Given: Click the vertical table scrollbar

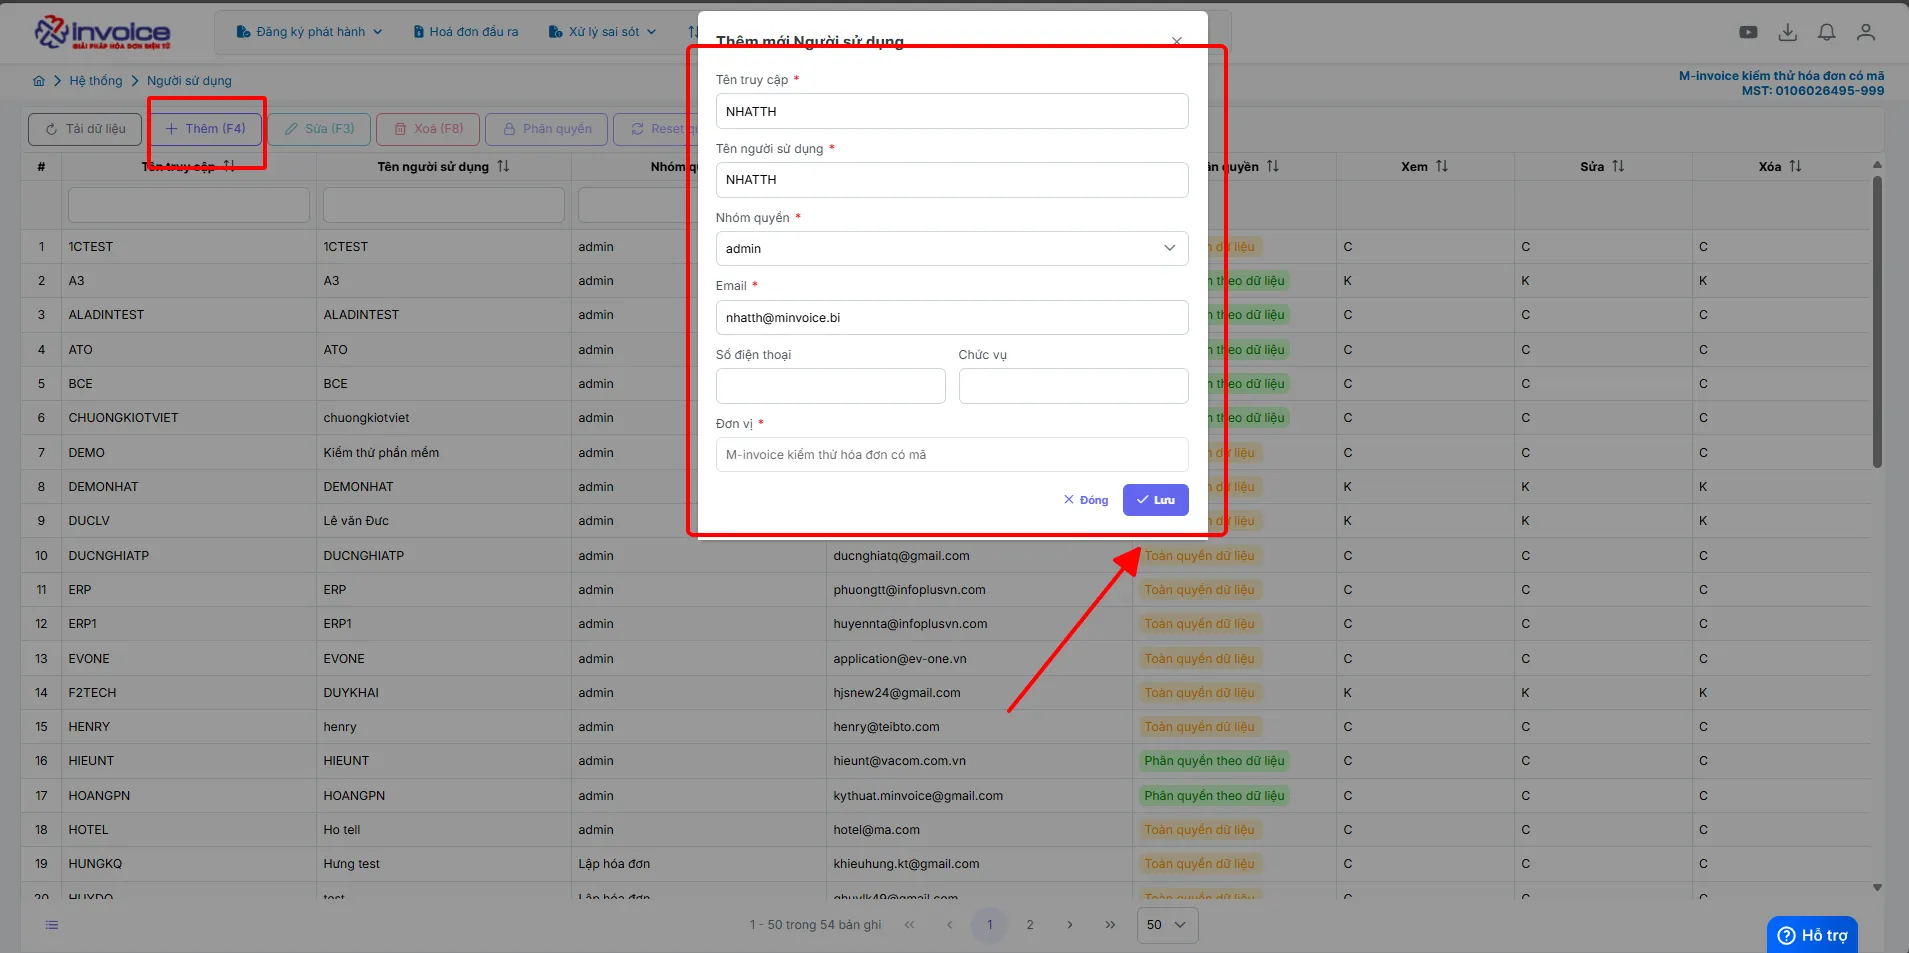Looking at the screenshot, I should click(x=1877, y=322).
